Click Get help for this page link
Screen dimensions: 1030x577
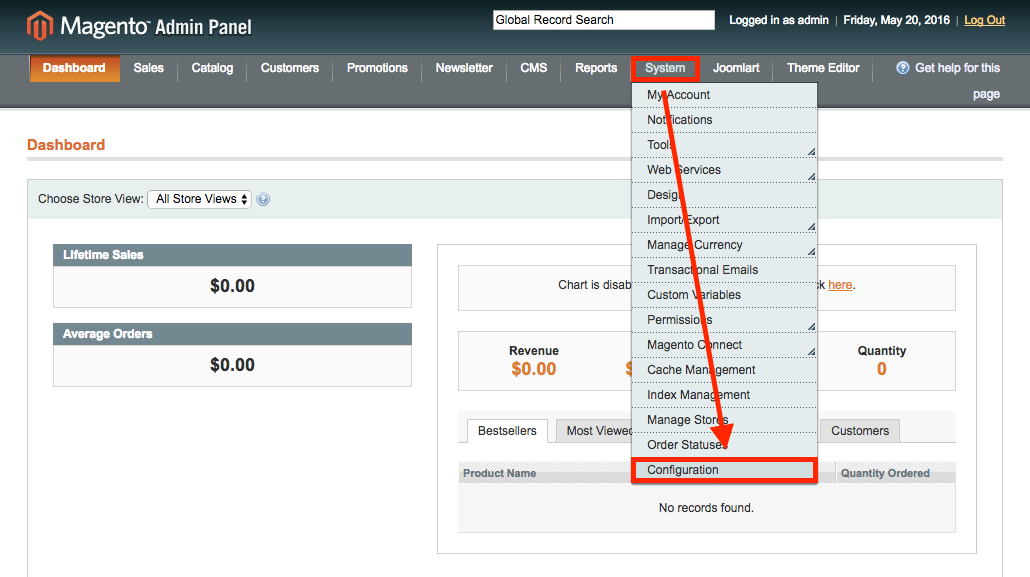[x=957, y=81]
